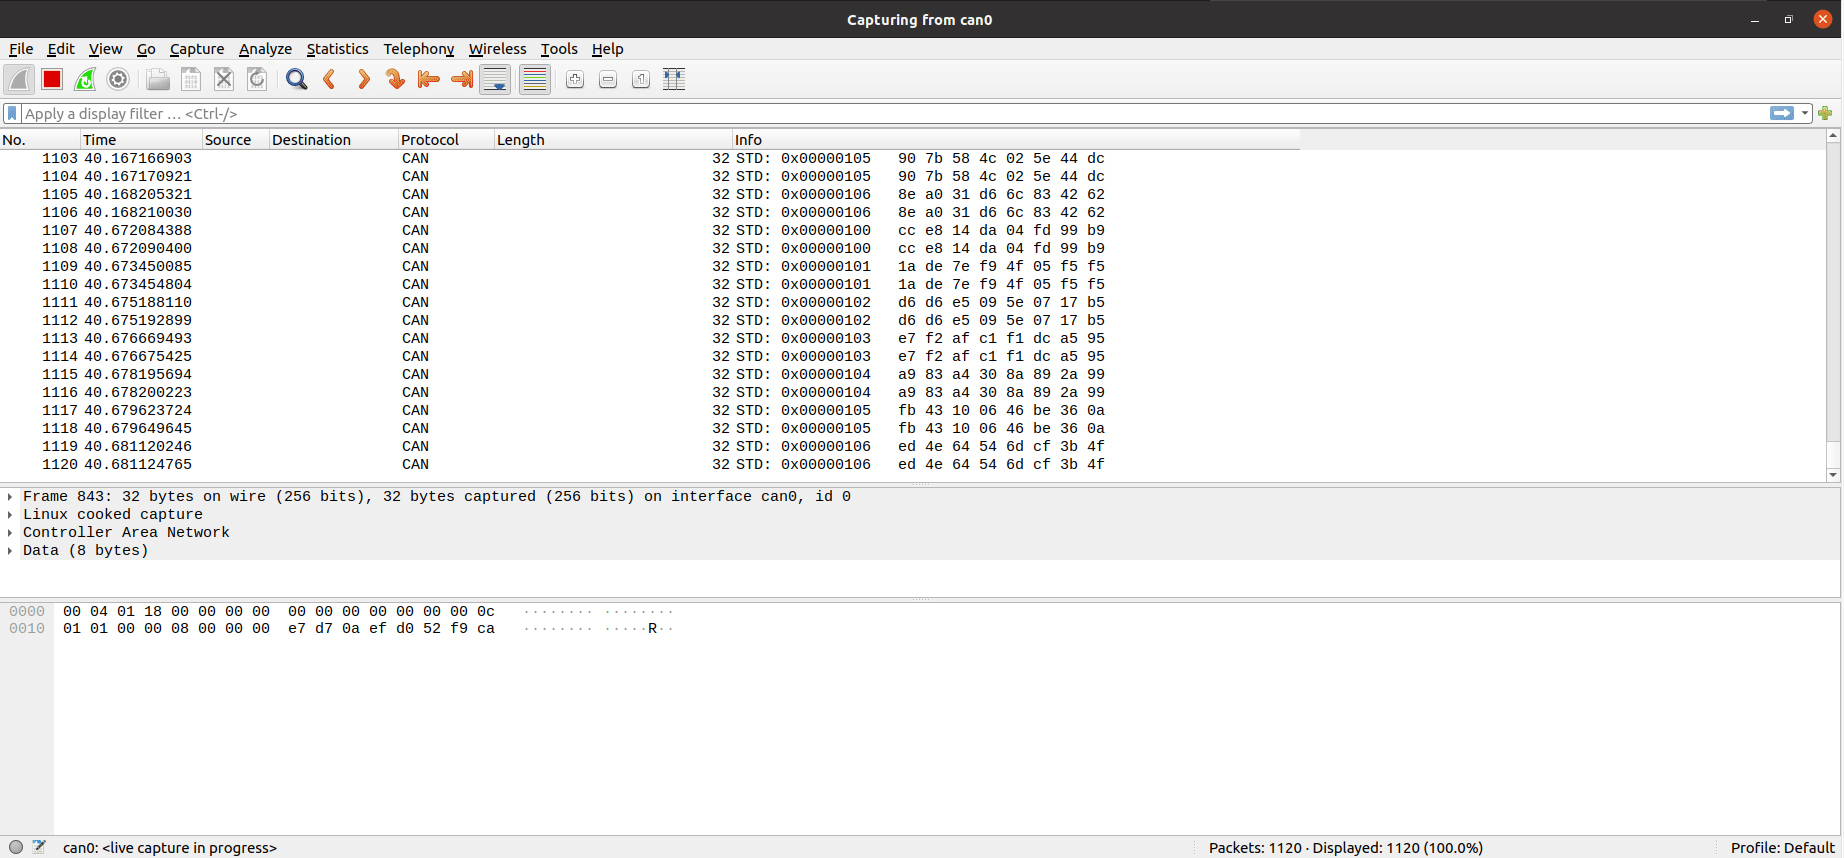Toggle packet list coloring rules
The width and height of the screenshot is (1844, 858).
point(535,80)
